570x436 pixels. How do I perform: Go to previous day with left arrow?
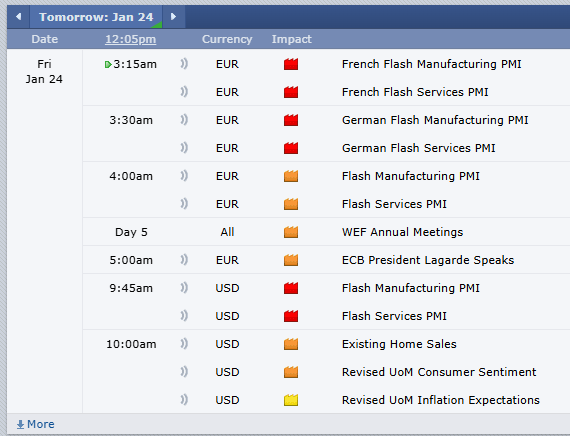18,17
